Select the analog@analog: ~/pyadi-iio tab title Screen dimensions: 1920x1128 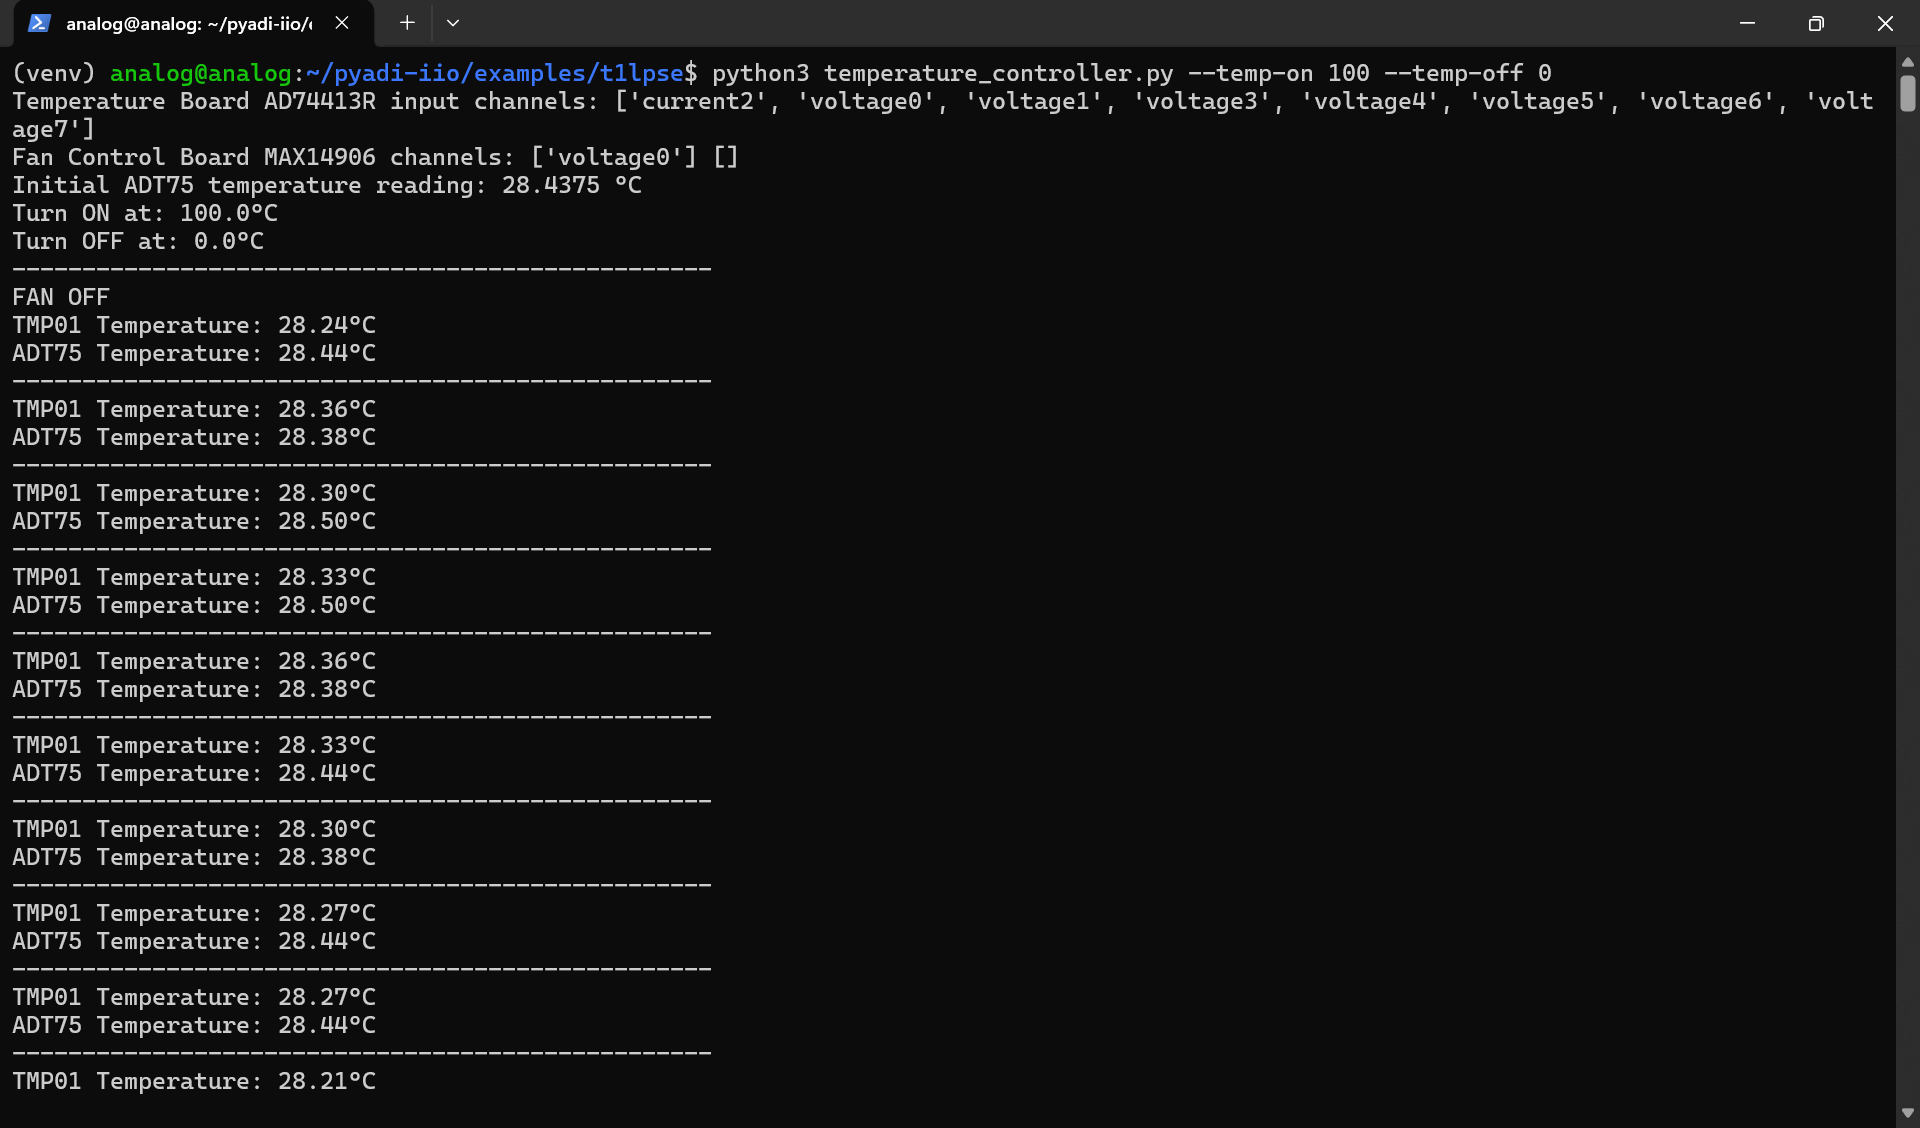point(188,23)
